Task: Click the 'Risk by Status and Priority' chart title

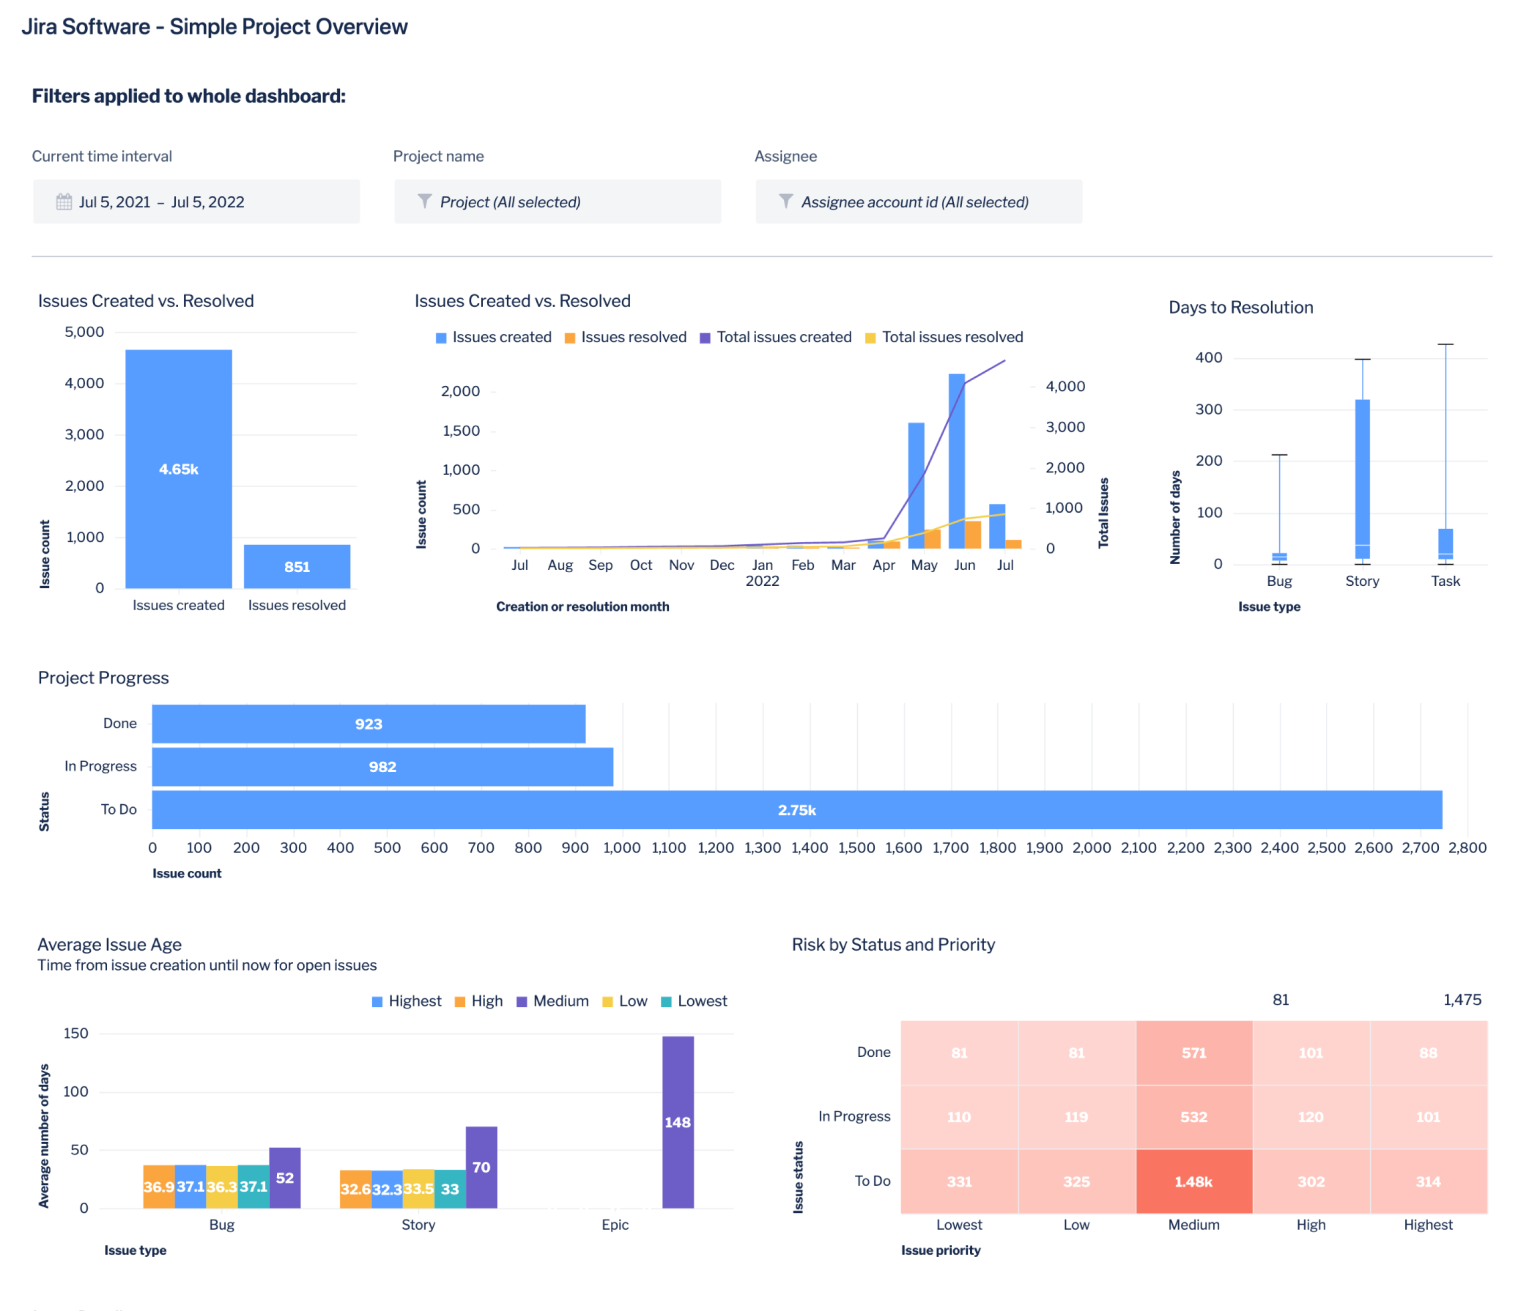Action: point(893,944)
